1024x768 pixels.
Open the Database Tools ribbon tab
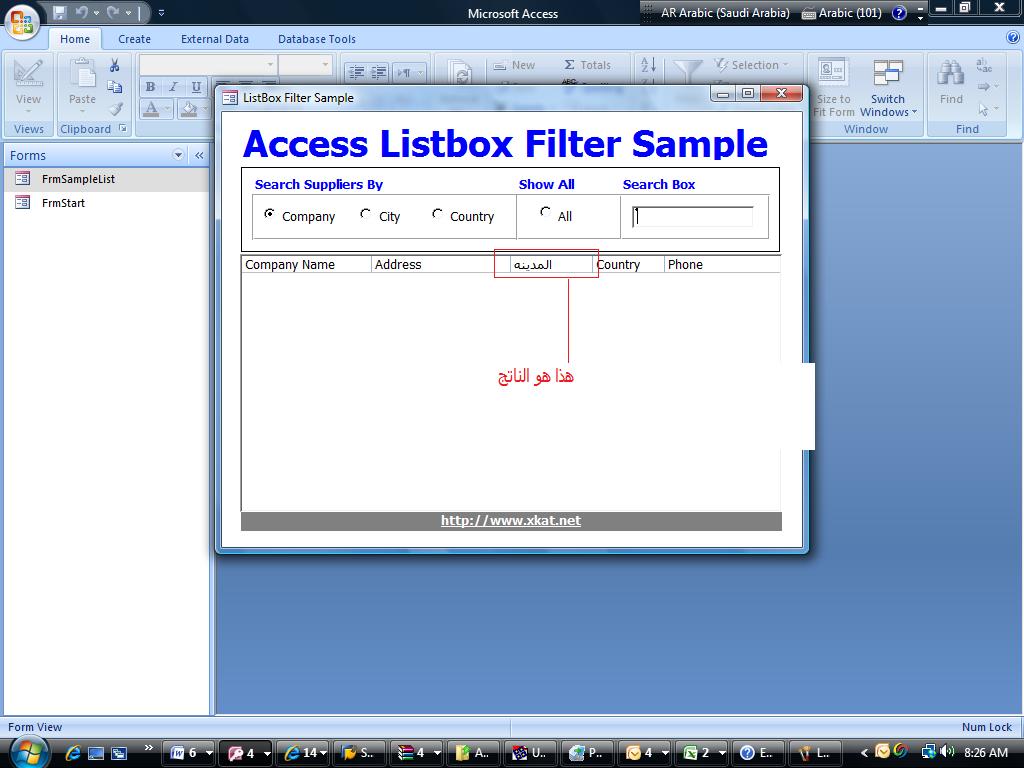pyautogui.click(x=317, y=39)
